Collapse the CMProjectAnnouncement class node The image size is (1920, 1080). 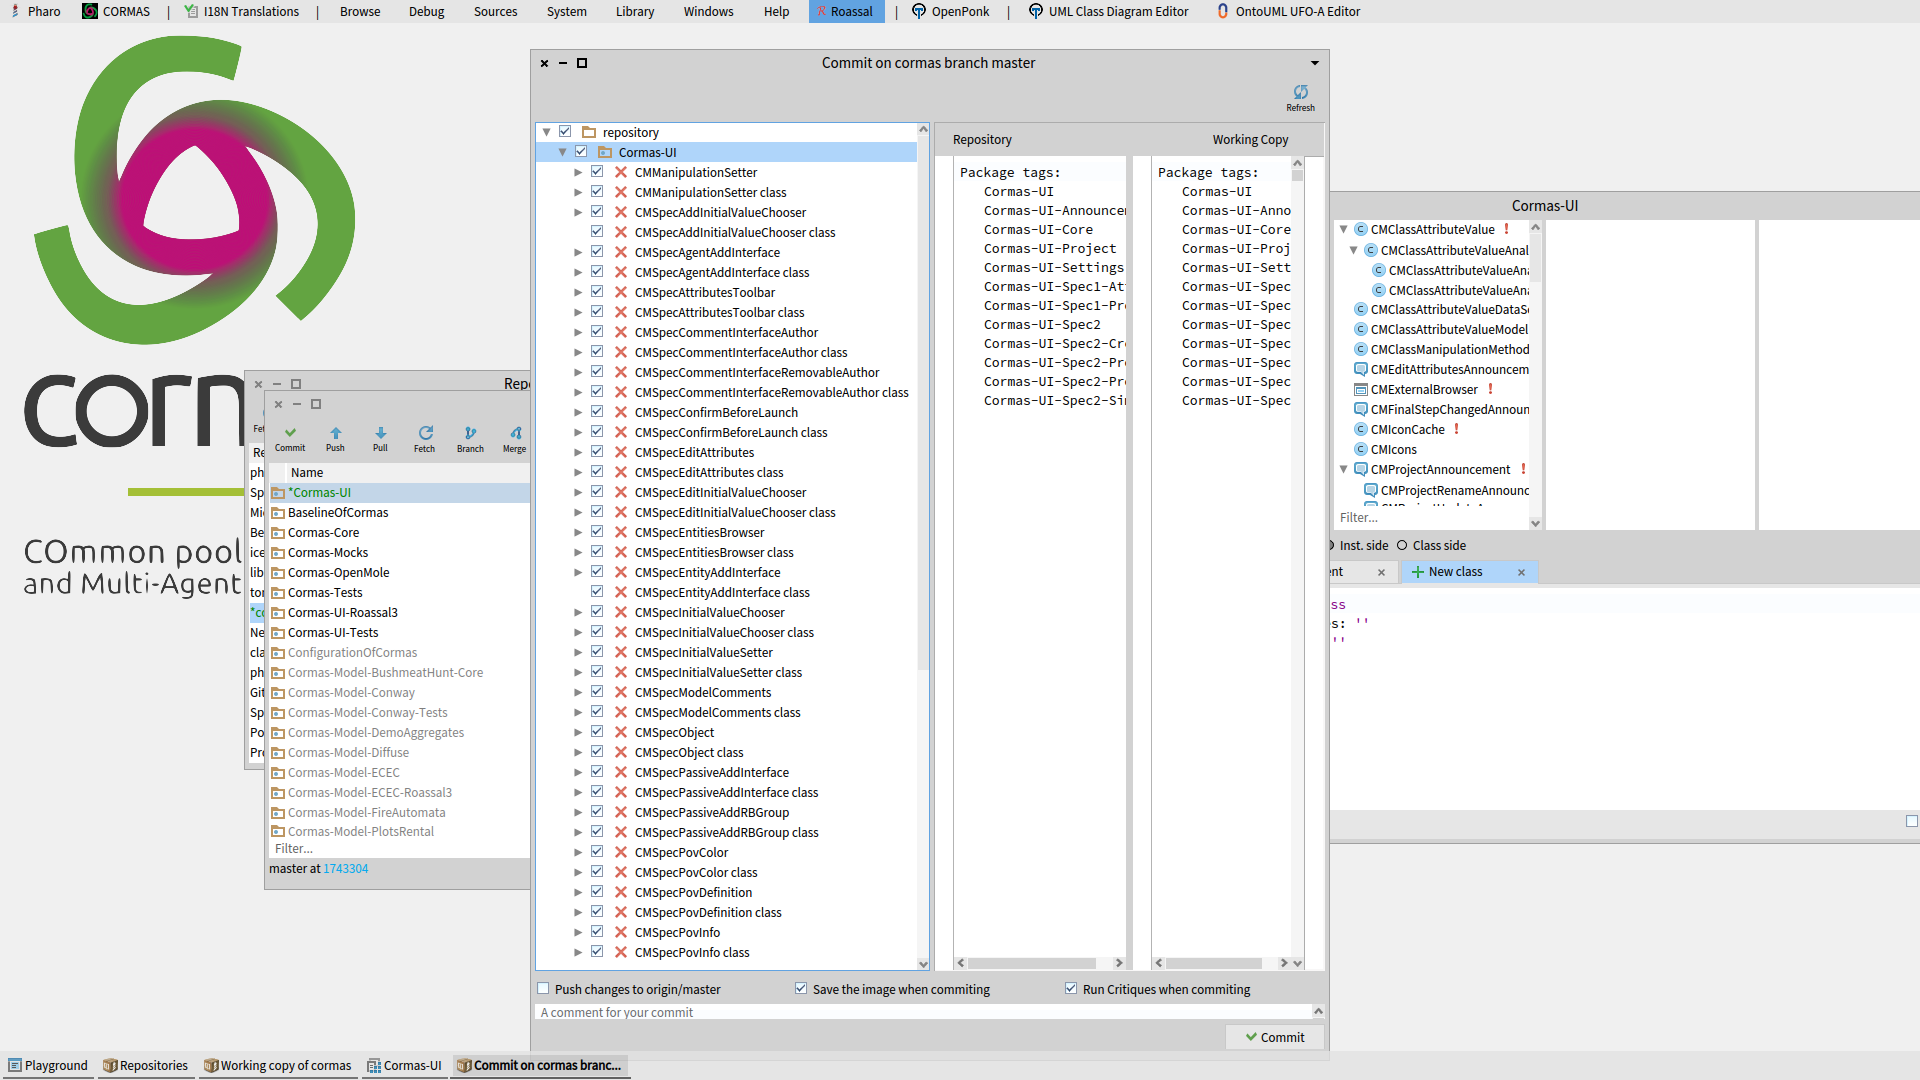coord(1343,469)
